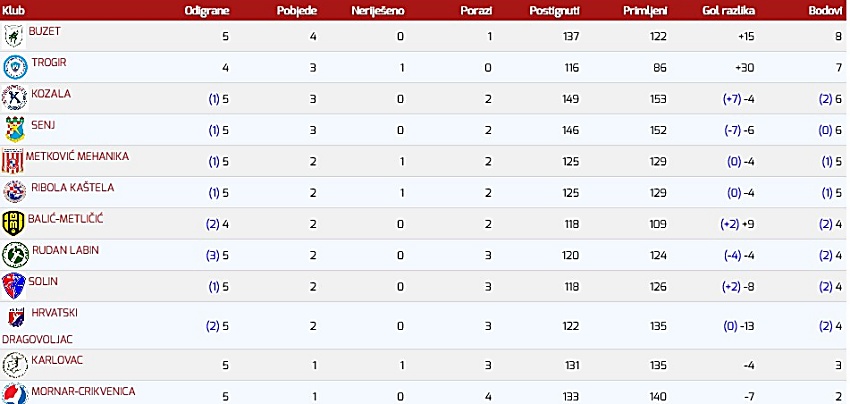Viewport: 850px width, 404px height.
Task: Select the Solin shield logo
Action: [14, 286]
